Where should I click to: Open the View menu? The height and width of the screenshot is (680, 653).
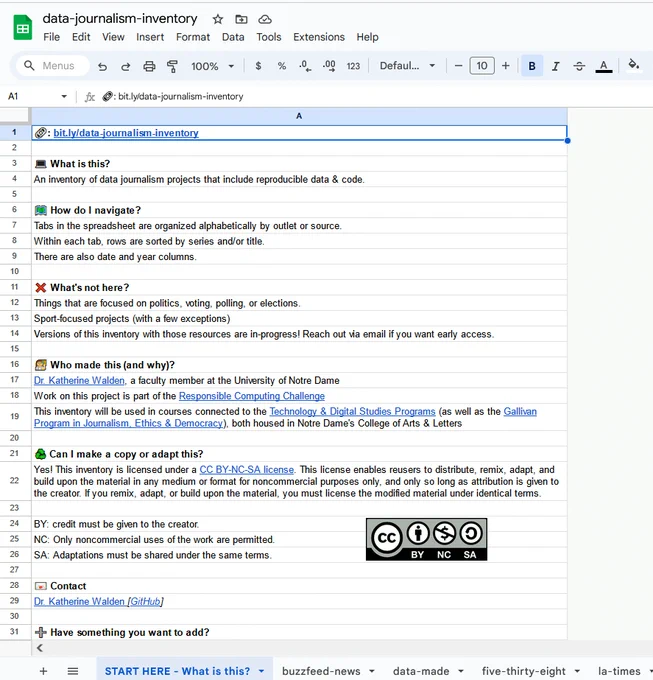(113, 37)
